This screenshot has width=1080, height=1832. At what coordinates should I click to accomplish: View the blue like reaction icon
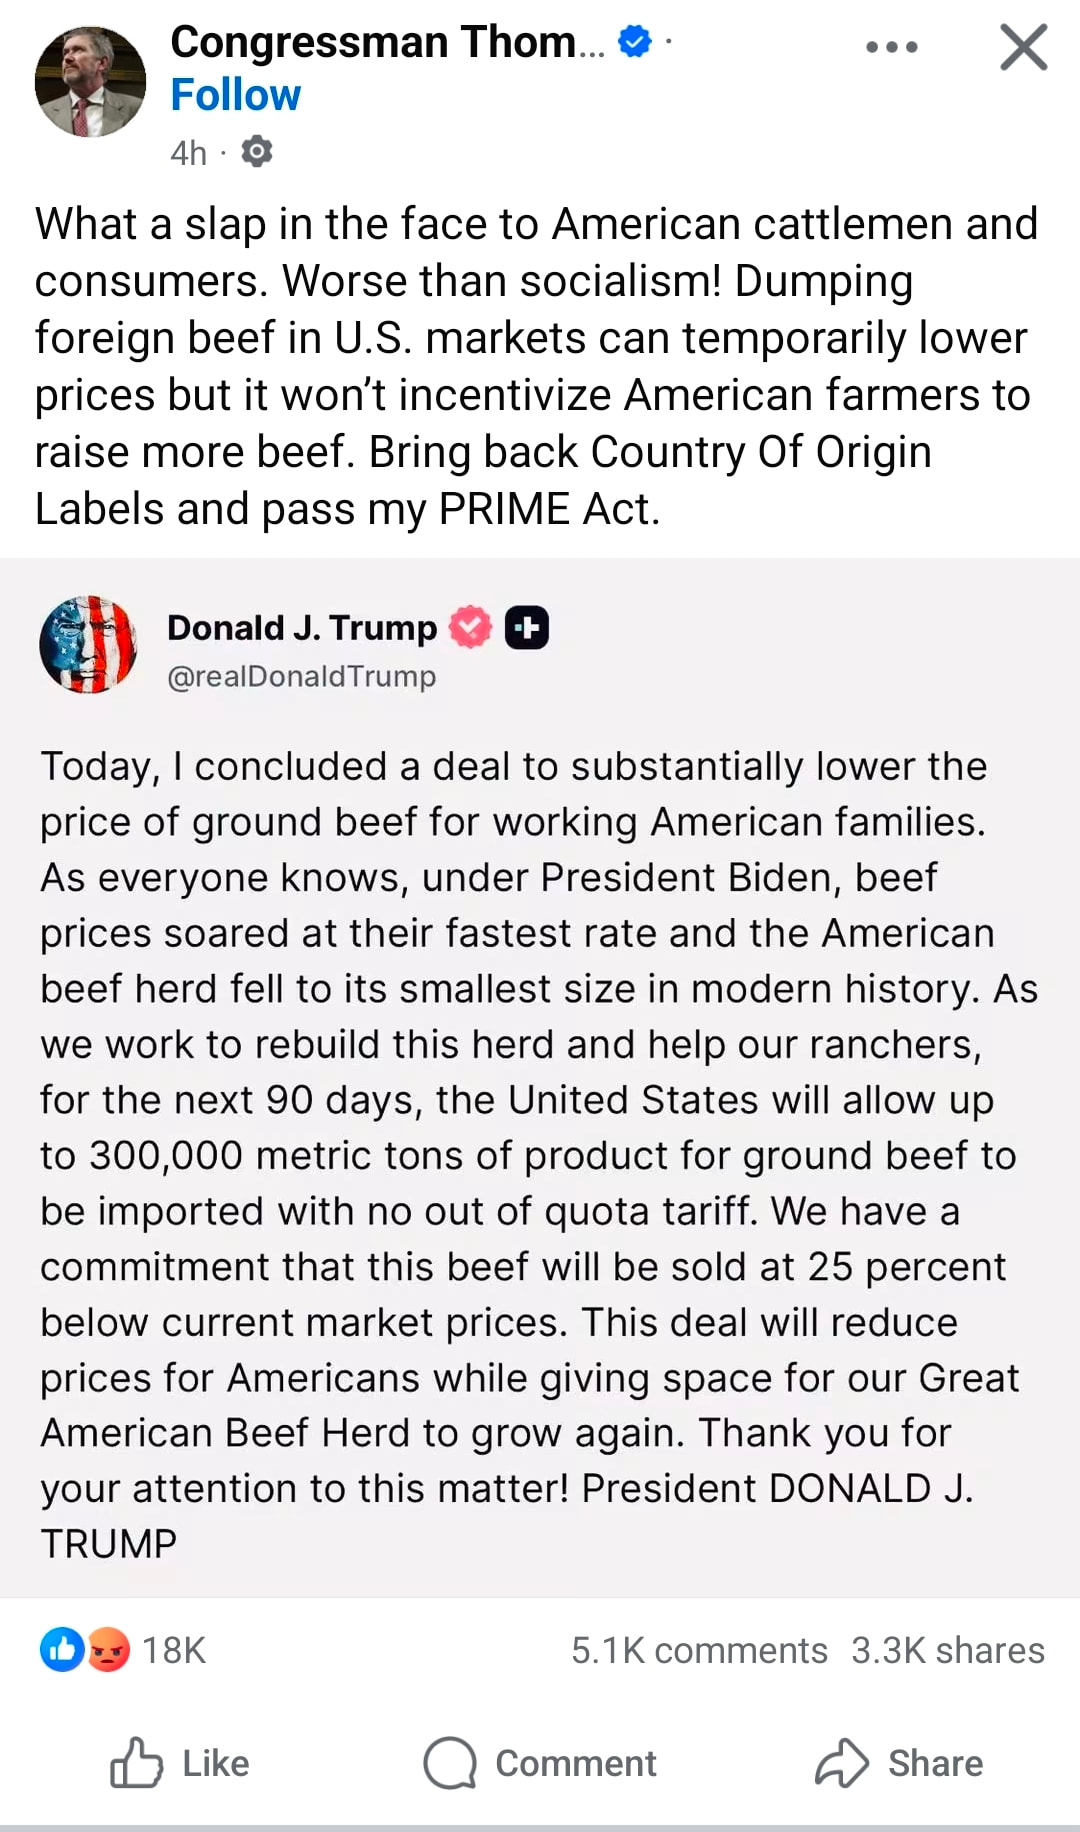point(62,1650)
